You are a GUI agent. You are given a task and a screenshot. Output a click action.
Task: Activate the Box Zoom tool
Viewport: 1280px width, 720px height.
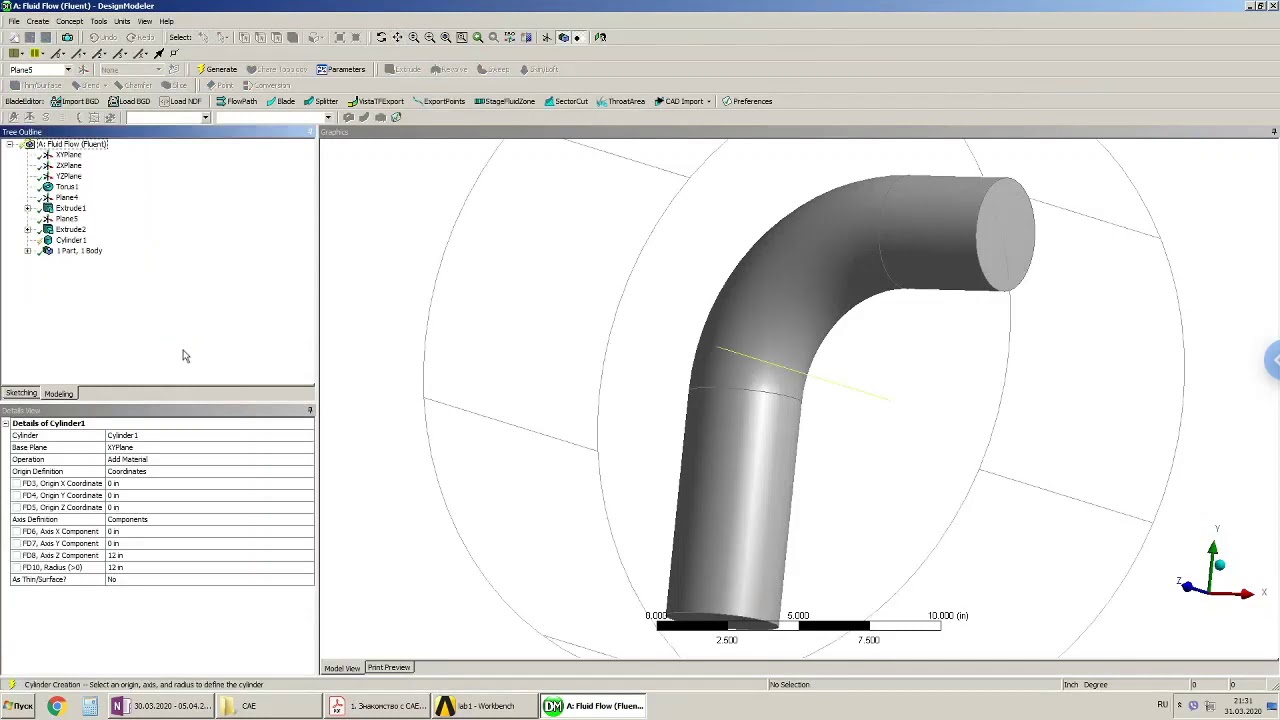click(x=445, y=37)
